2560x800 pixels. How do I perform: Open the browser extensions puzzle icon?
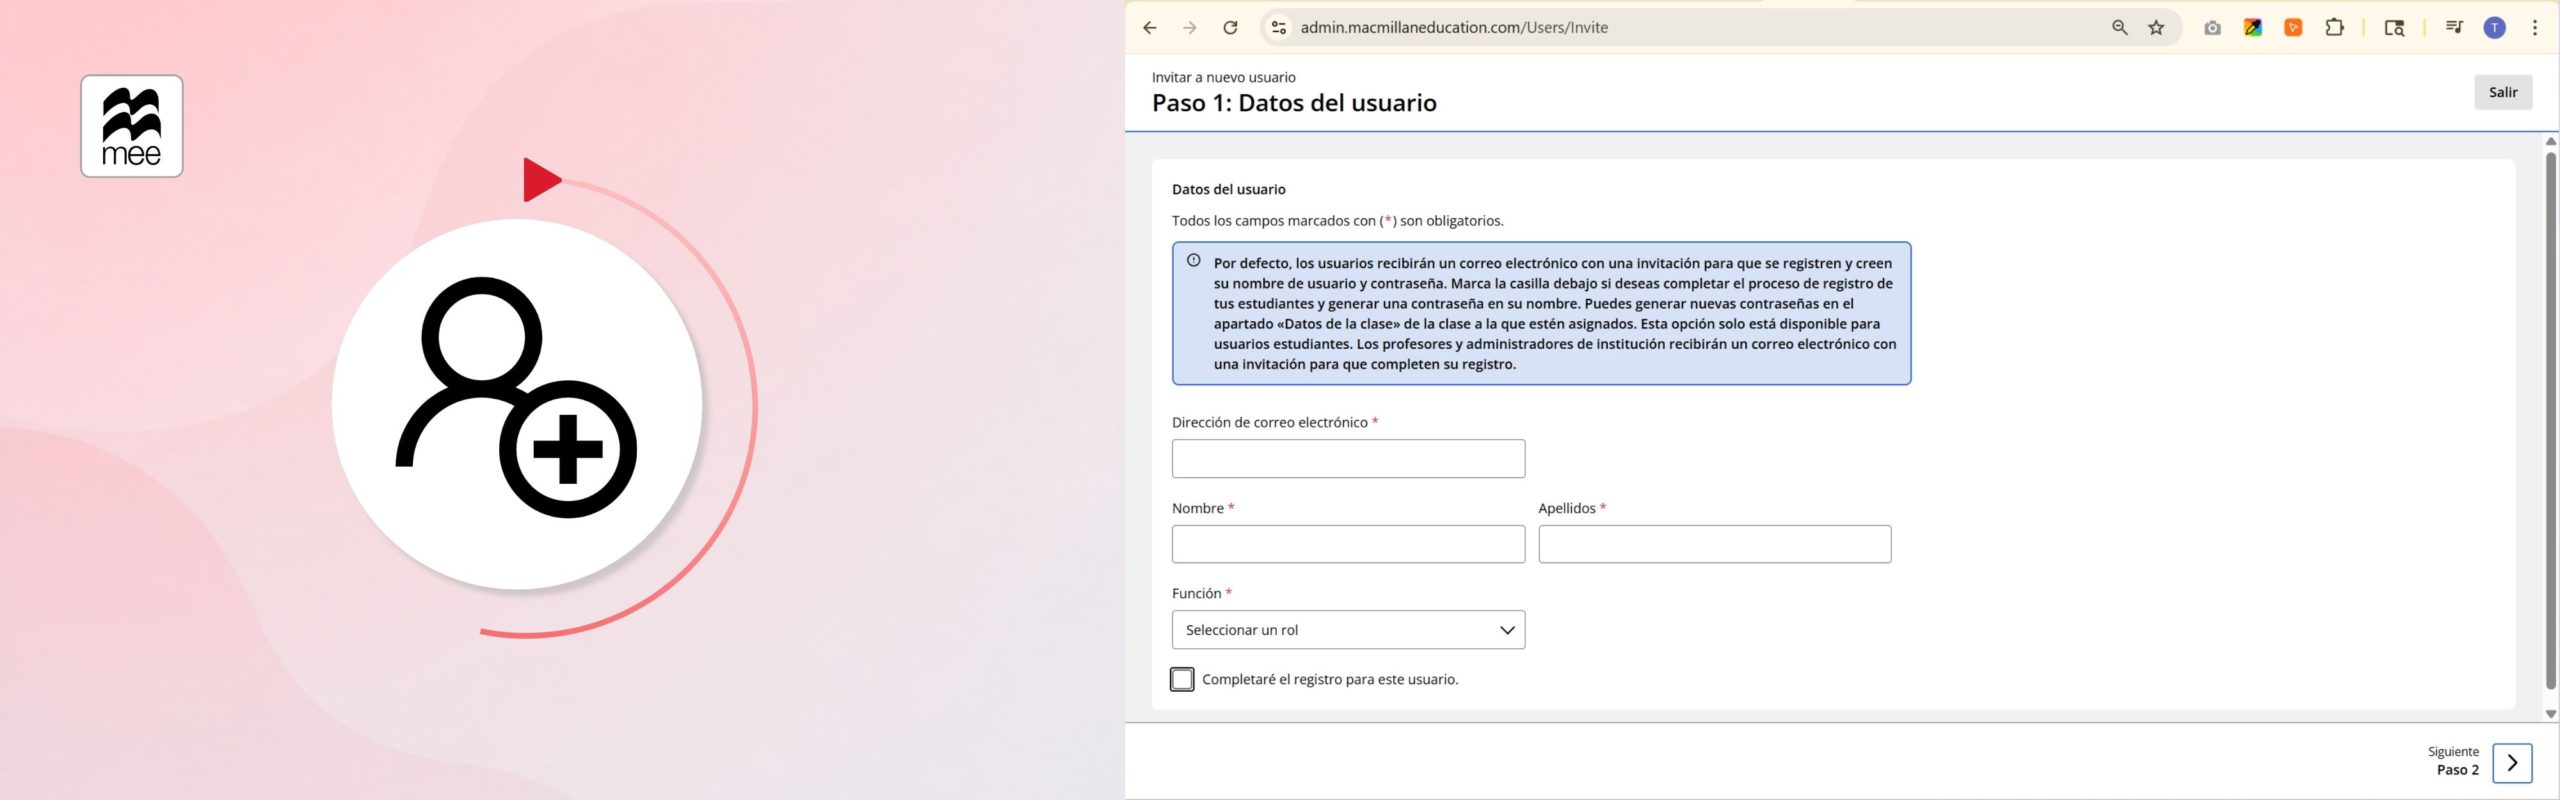(2334, 28)
